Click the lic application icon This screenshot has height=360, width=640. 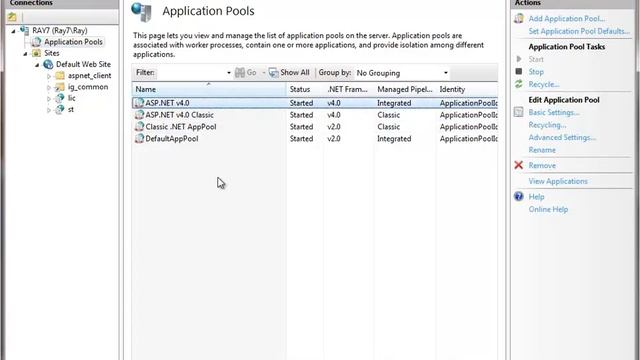pyautogui.click(x=60, y=98)
